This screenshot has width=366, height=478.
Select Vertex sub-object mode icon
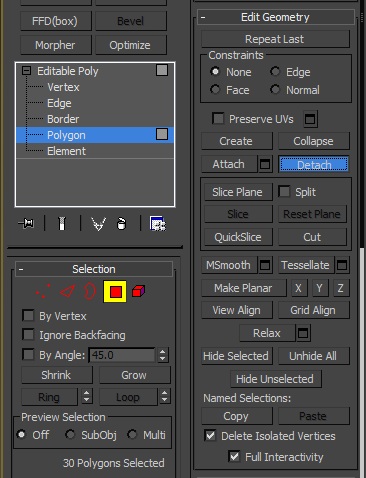(43, 291)
